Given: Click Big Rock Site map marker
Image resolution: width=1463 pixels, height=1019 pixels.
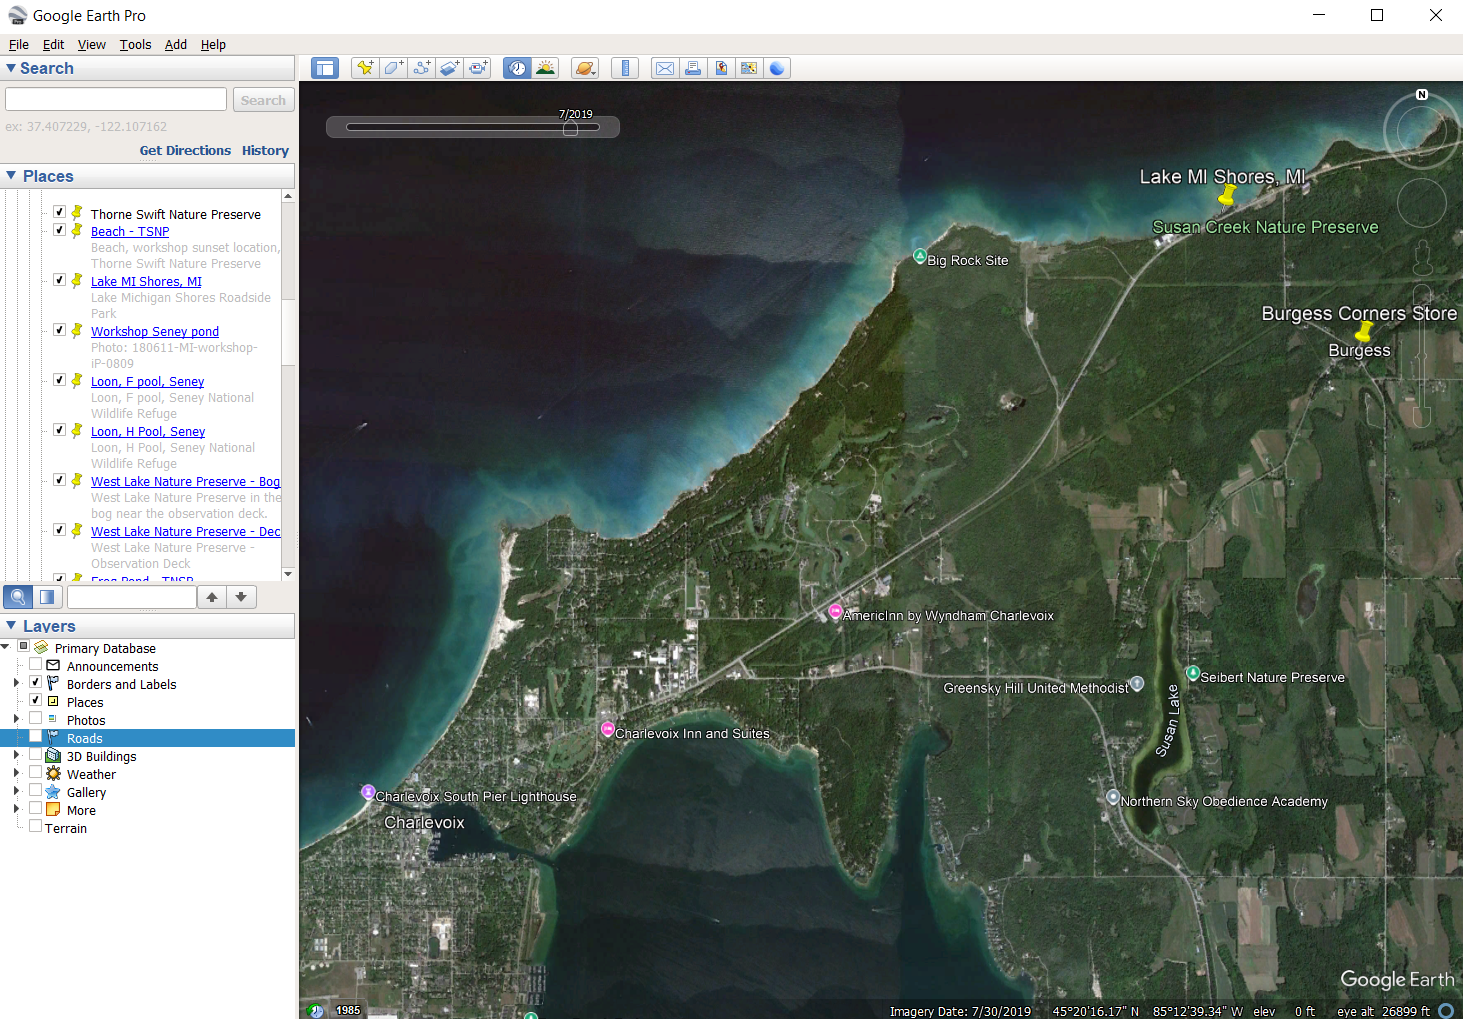Looking at the screenshot, I should (x=920, y=257).
